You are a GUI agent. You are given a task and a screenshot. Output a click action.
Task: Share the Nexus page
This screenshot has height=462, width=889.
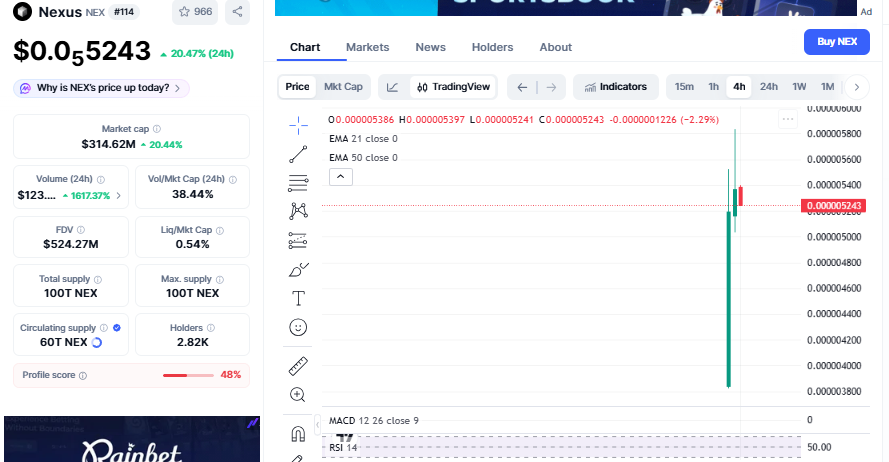pos(238,12)
